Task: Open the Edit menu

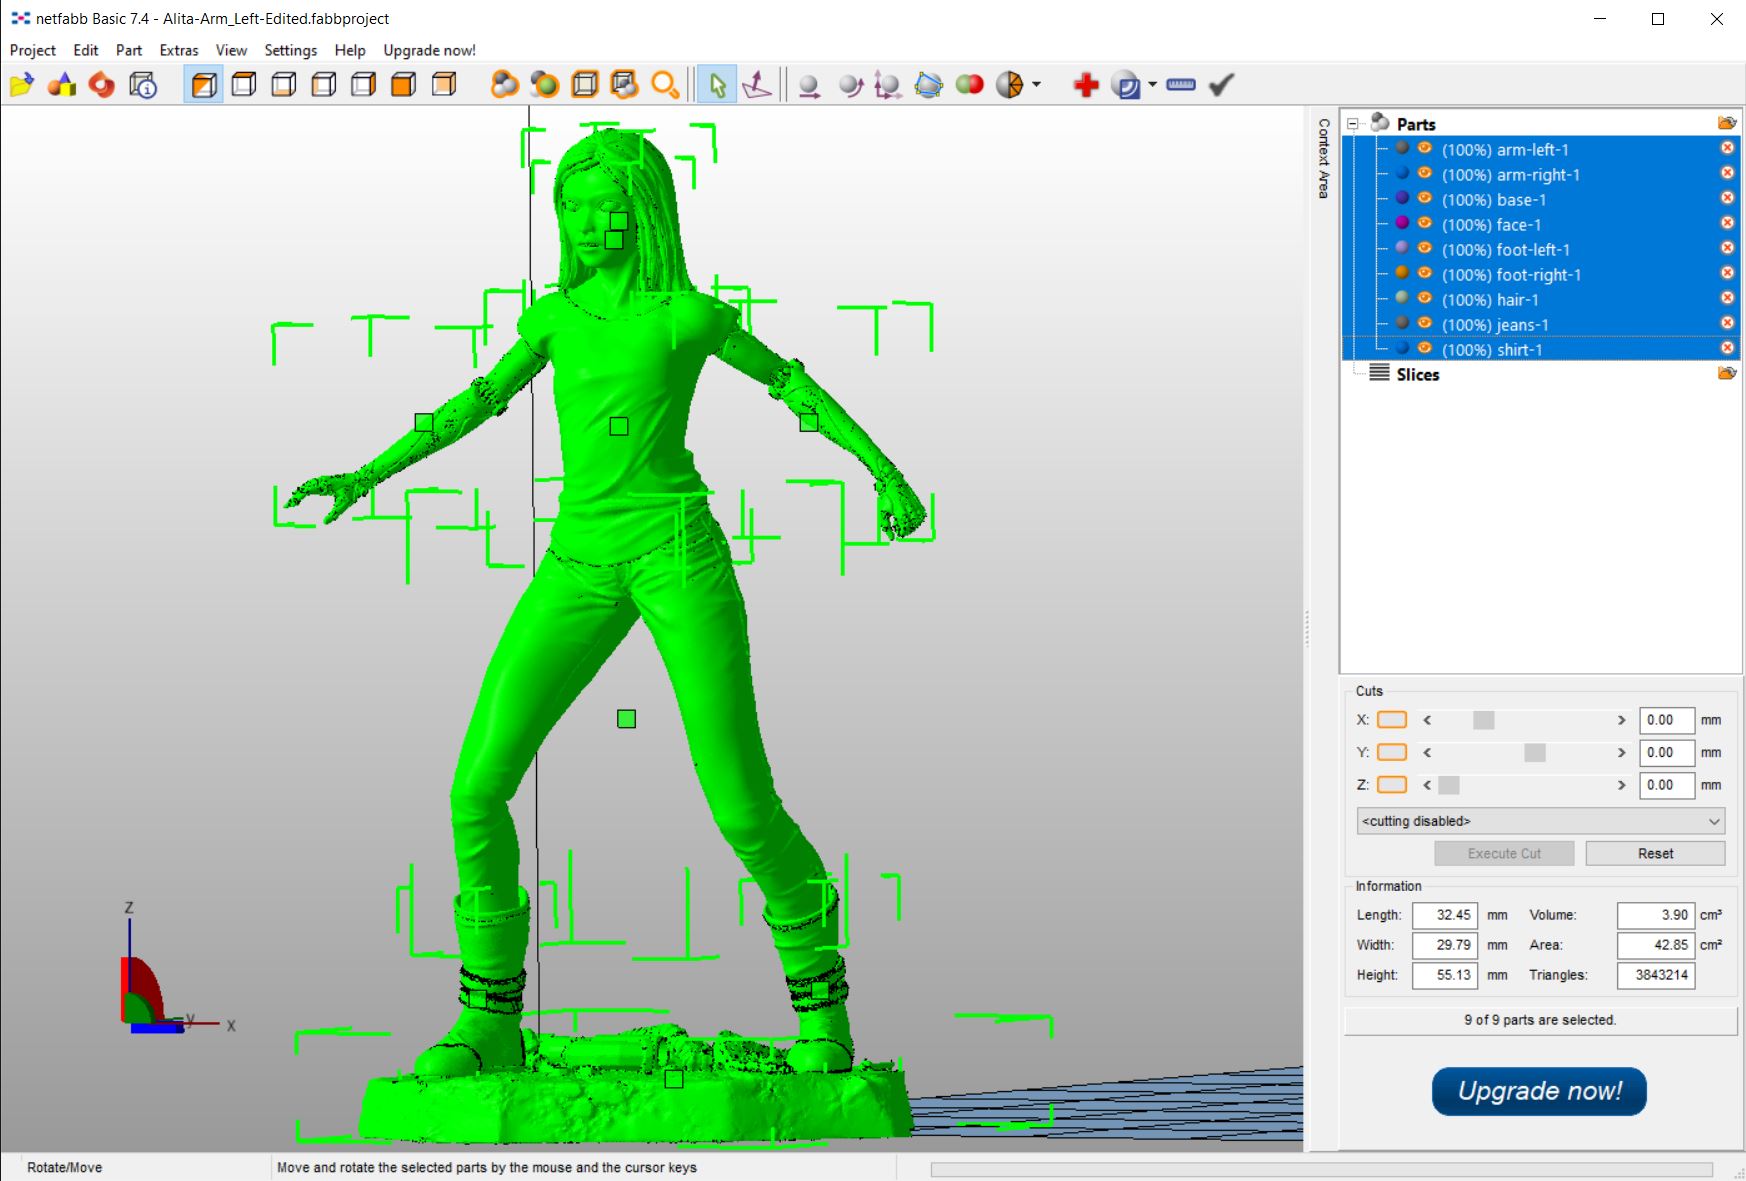Action: [x=86, y=50]
